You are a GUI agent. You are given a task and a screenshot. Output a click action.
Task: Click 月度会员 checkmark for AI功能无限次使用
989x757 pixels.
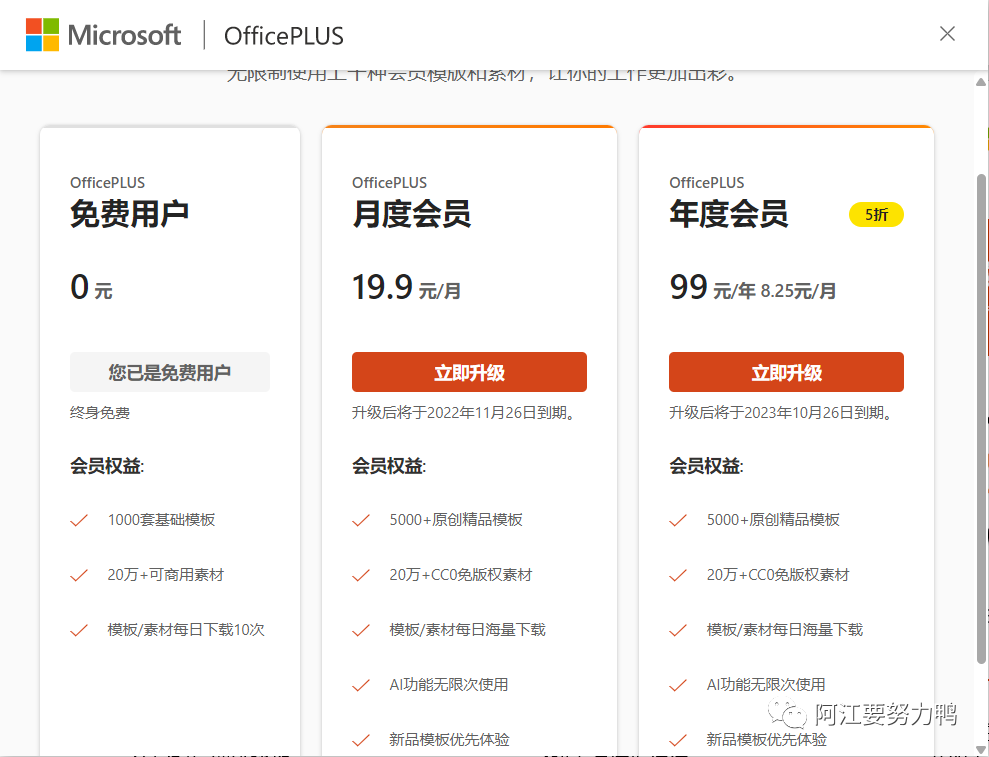[x=361, y=685]
